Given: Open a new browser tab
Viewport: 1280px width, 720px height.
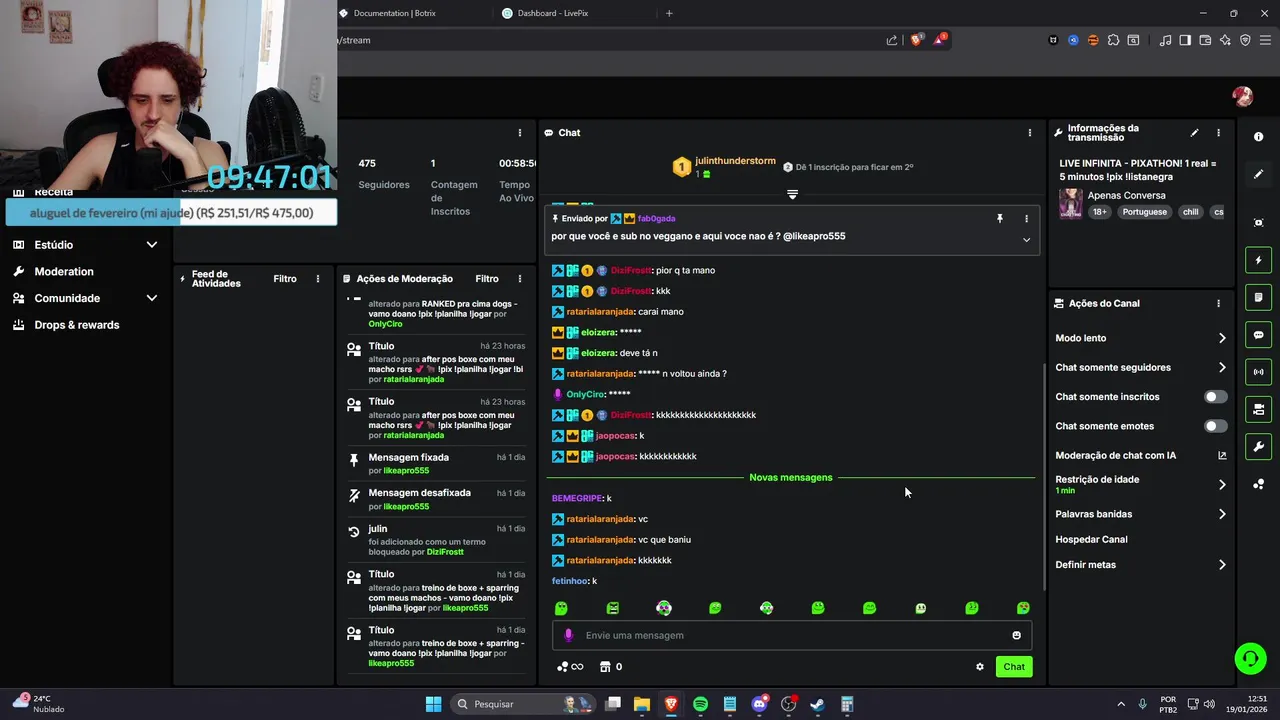Looking at the screenshot, I should [669, 13].
